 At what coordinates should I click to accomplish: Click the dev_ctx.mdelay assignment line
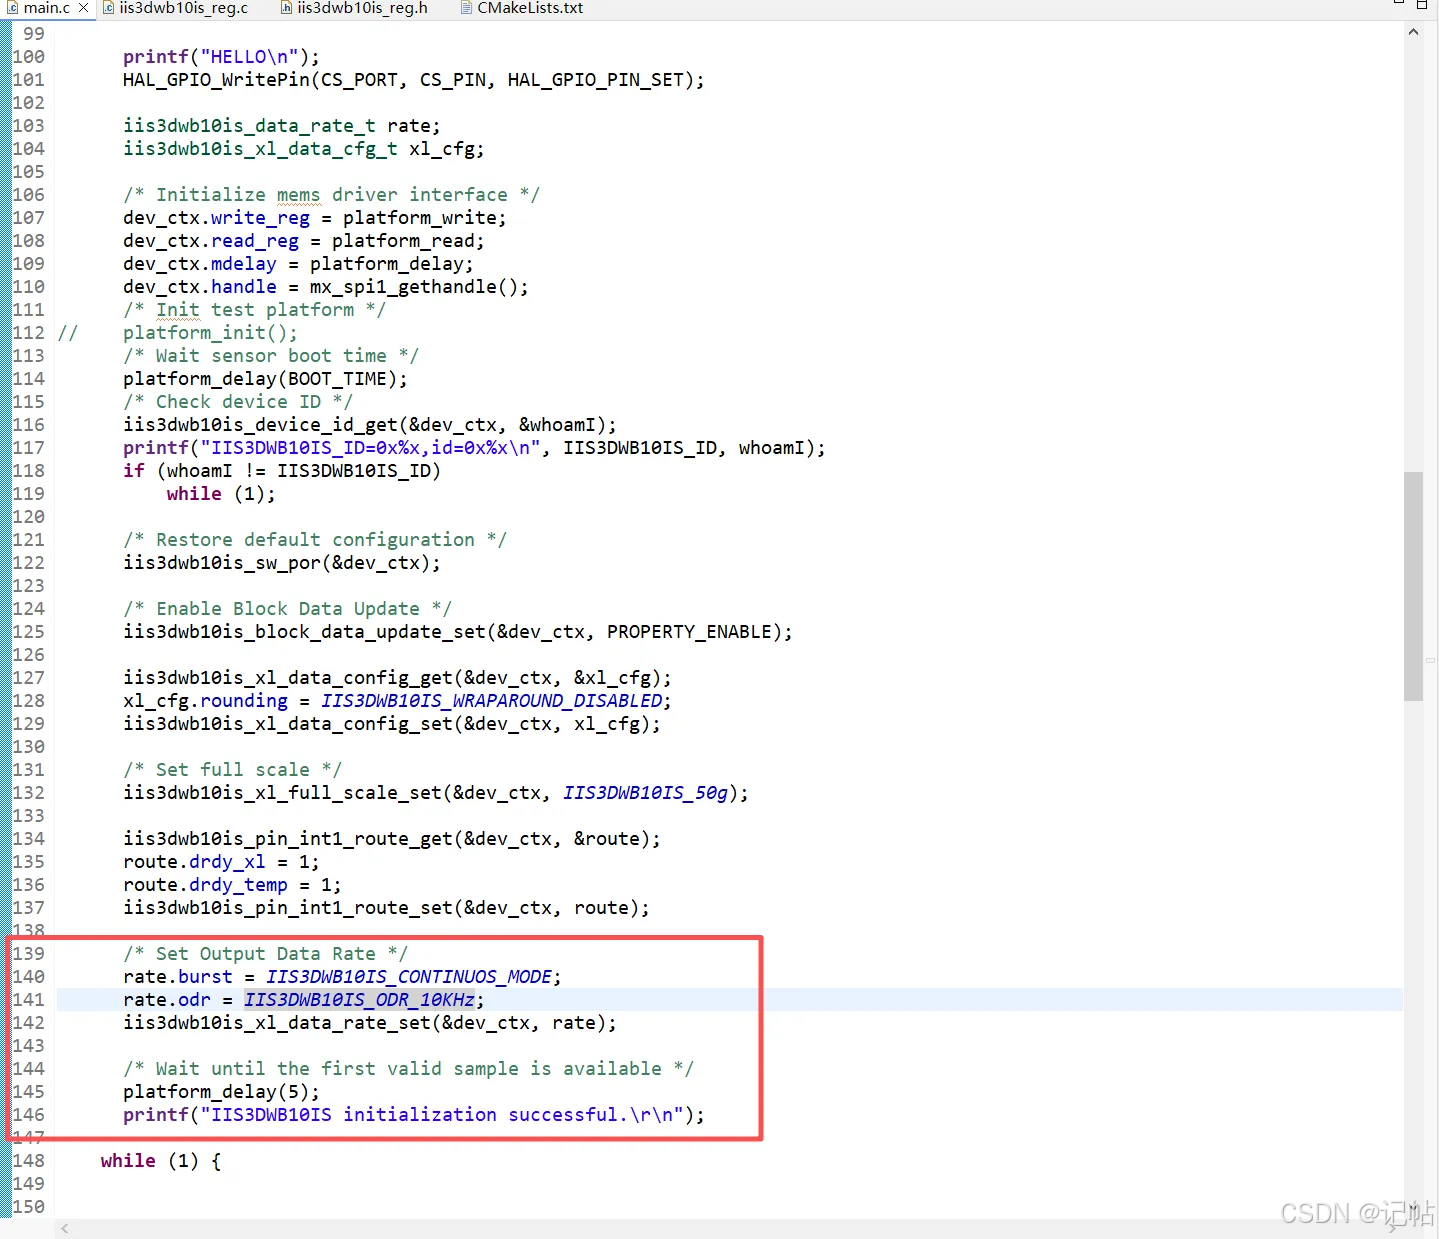point(298,264)
